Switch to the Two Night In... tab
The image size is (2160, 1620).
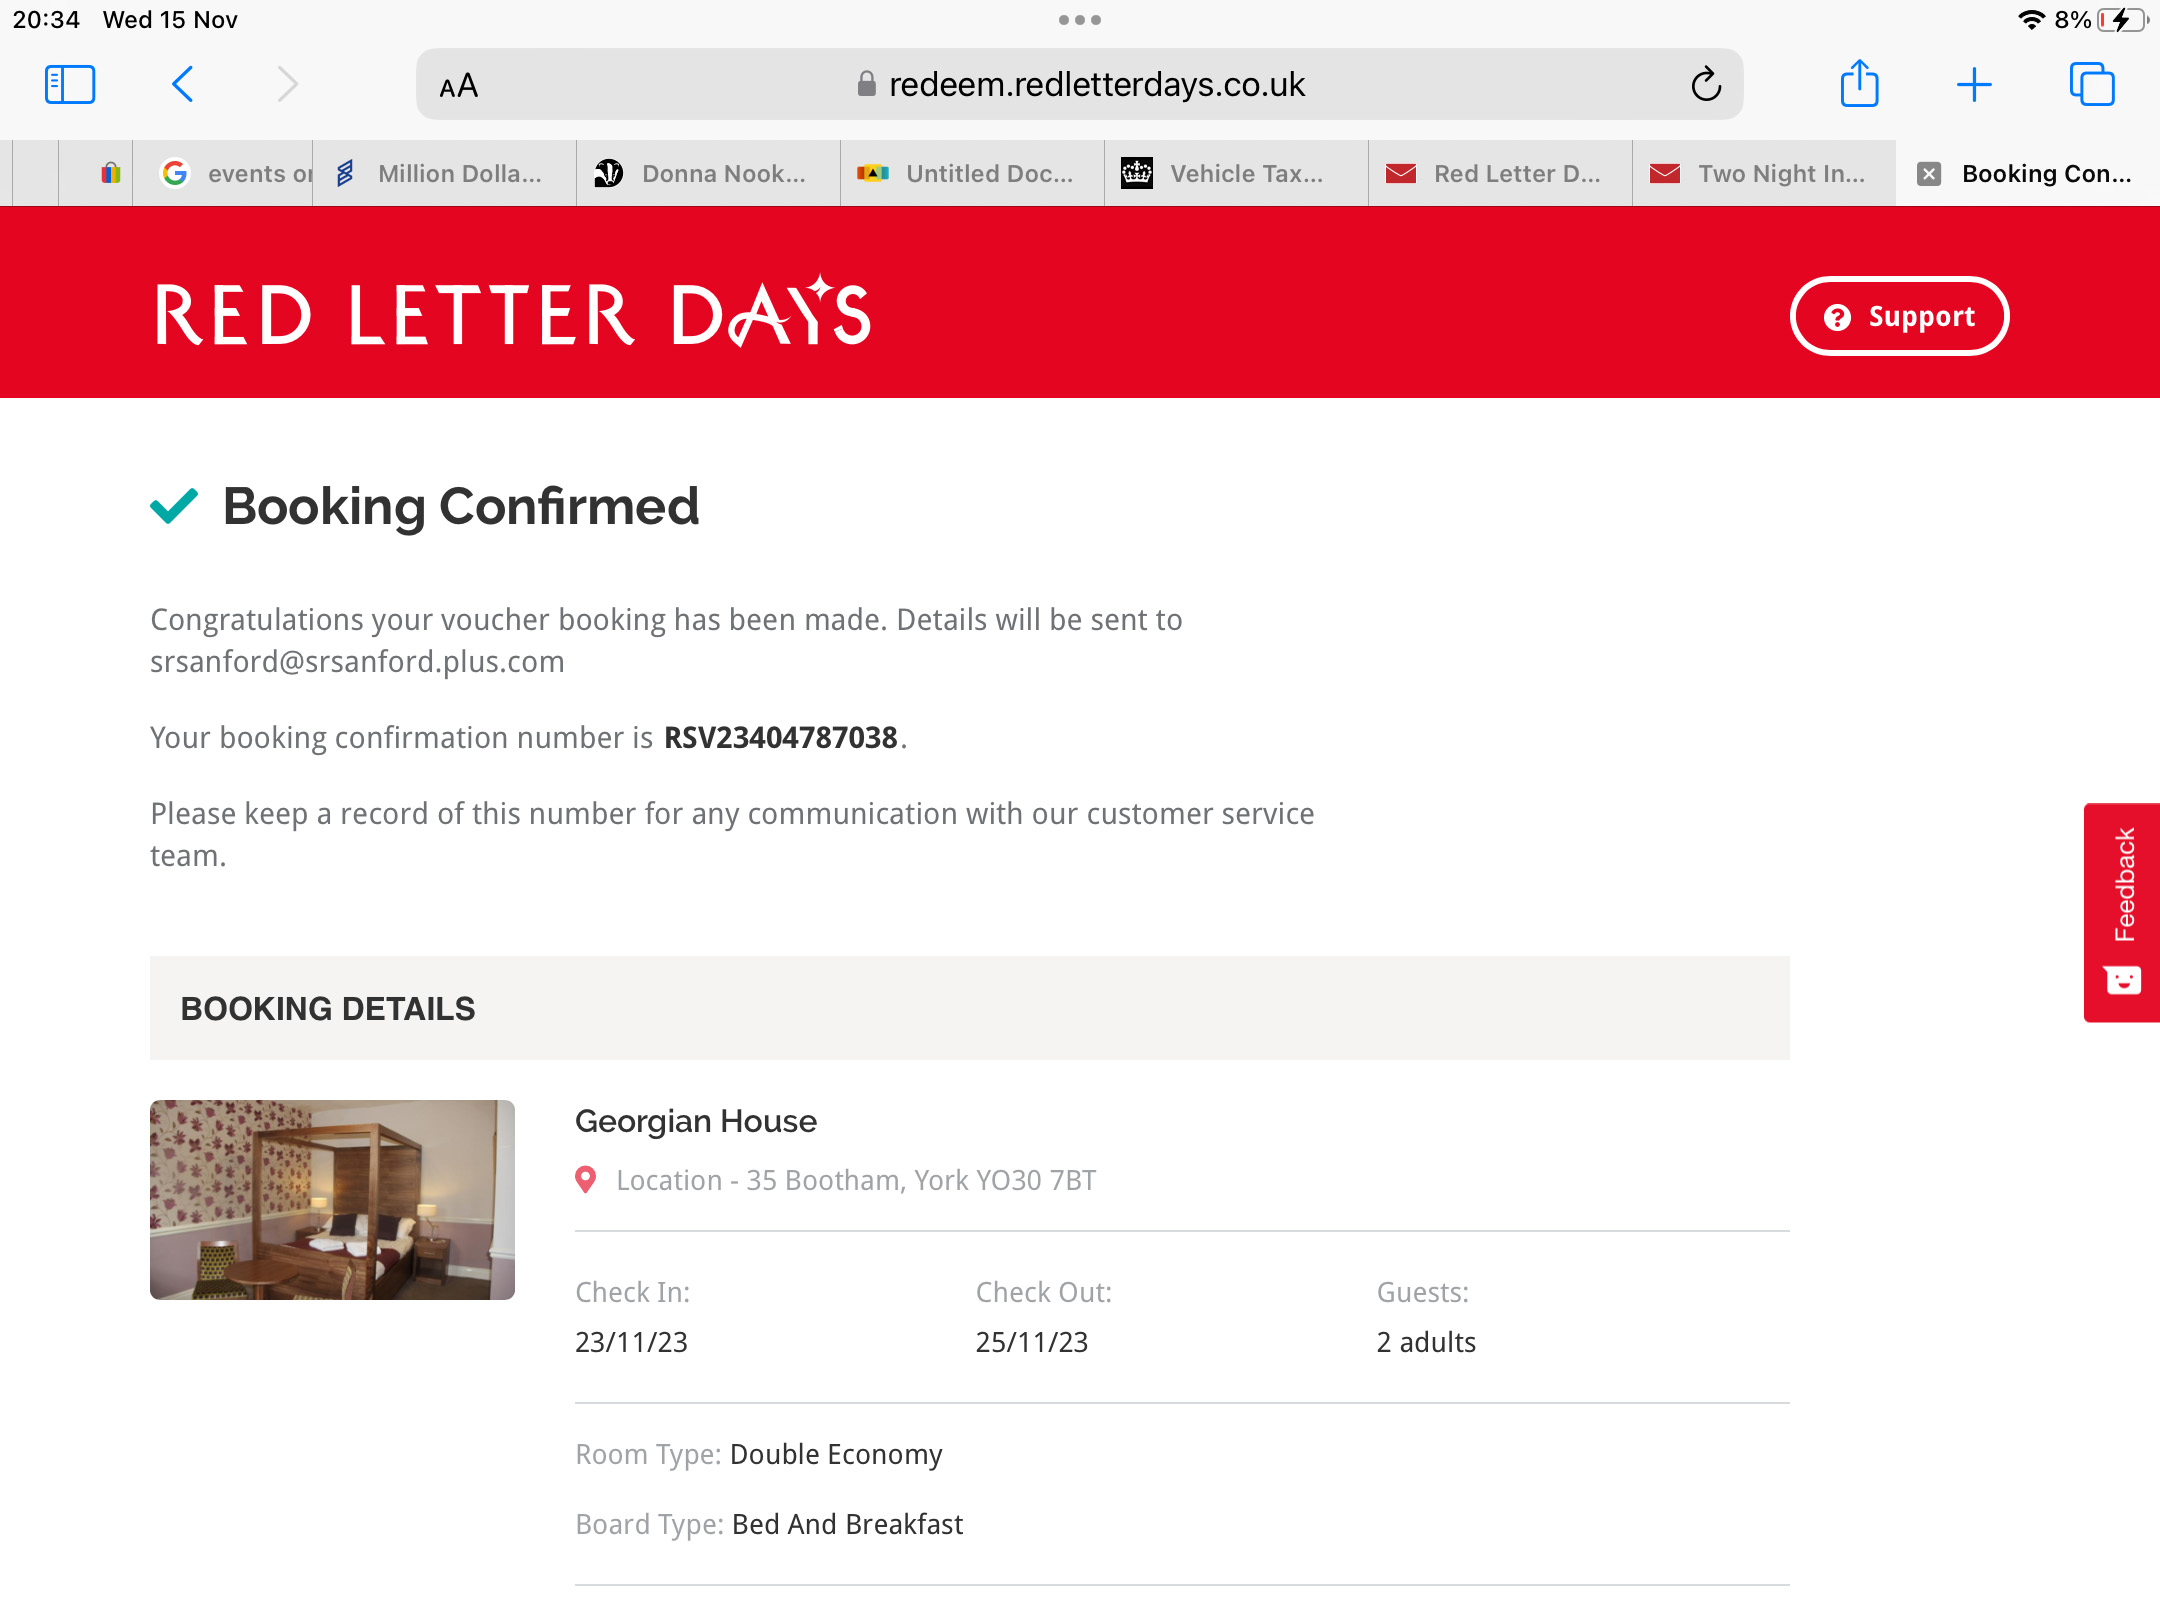[1765, 174]
